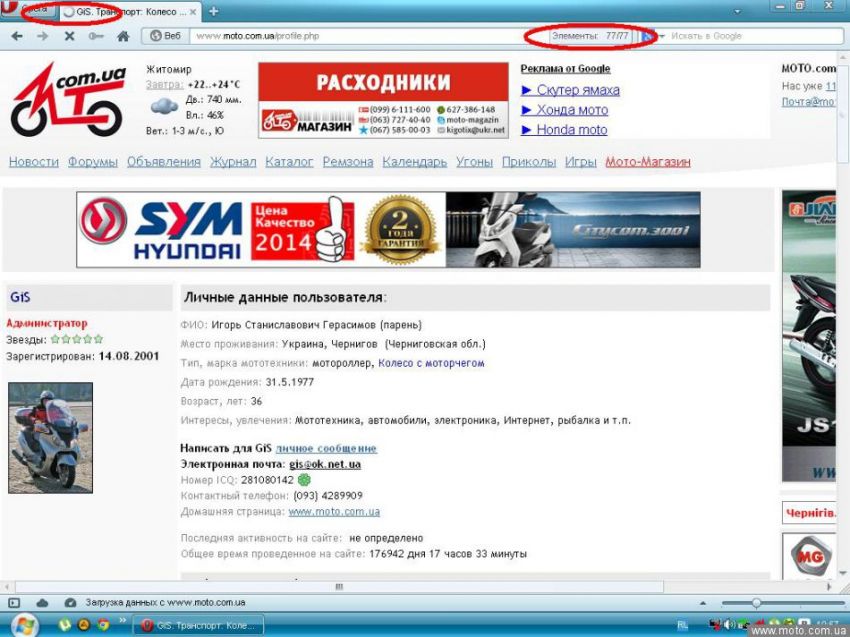The height and width of the screenshot is (637, 850).
Task: Click the browser back arrow
Action: pos(17,36)
